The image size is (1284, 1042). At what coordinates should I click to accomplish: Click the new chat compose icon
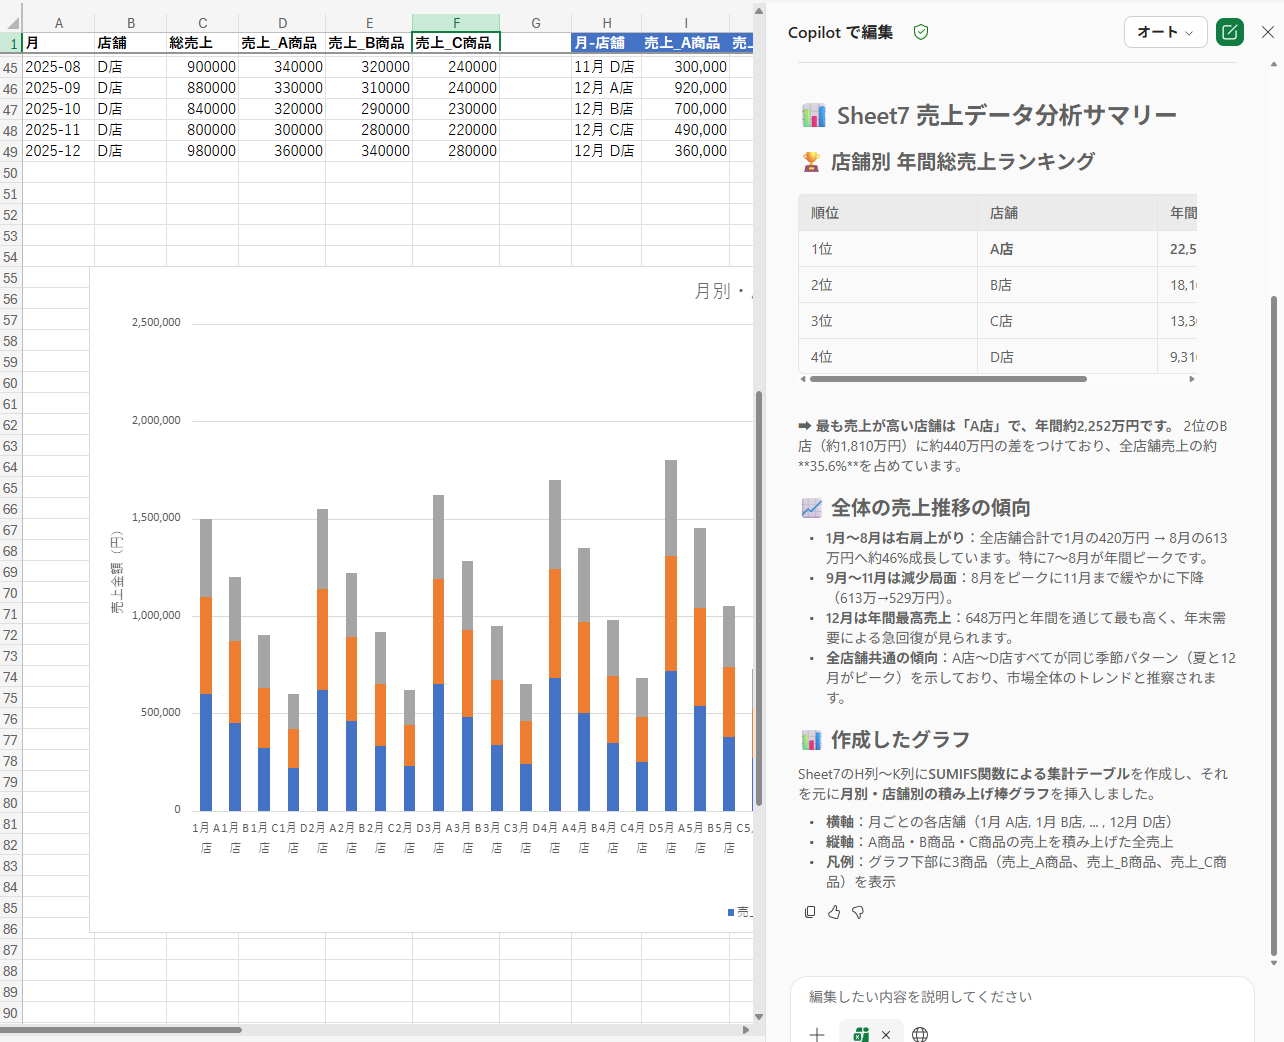1229,32
